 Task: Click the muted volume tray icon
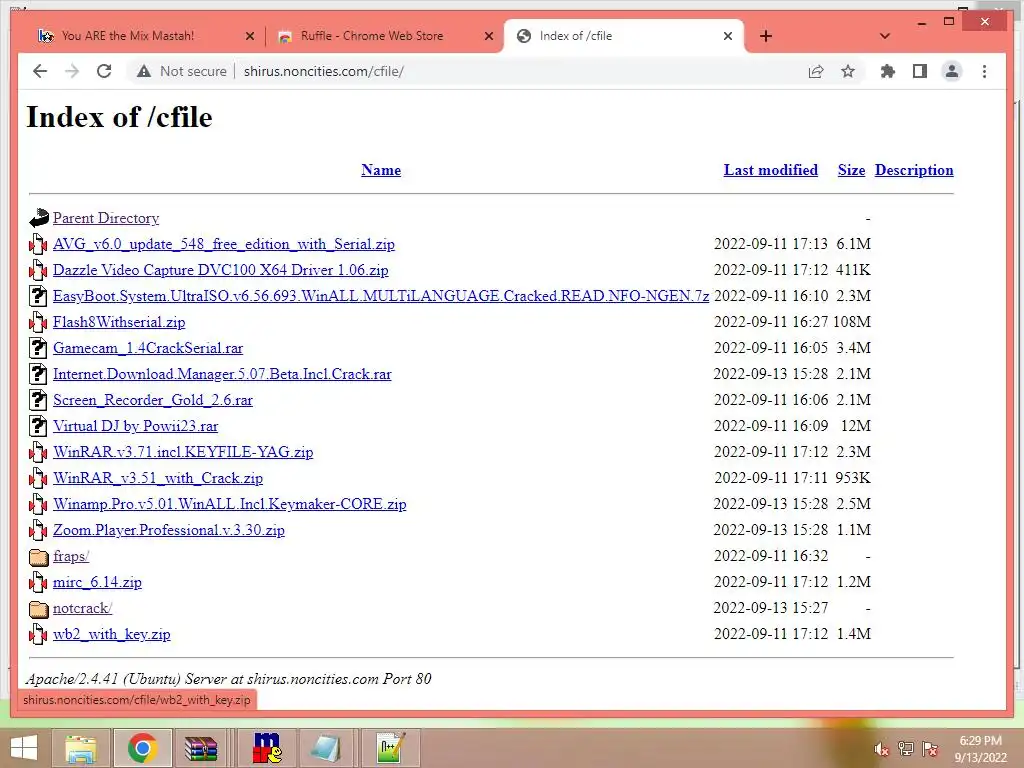click(881, 748)
